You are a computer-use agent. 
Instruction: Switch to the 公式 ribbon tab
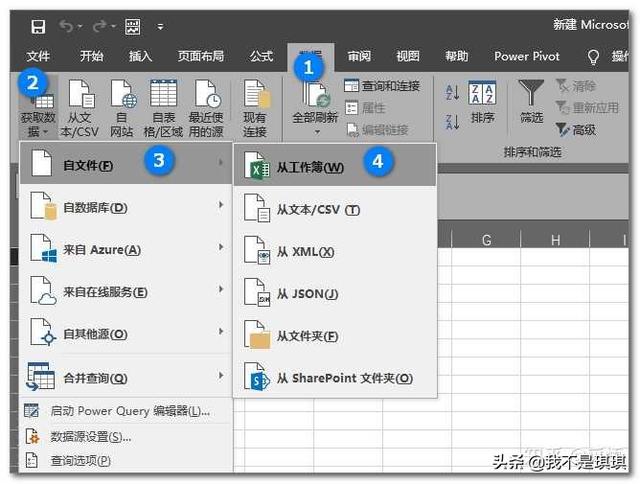click(261, 56)
